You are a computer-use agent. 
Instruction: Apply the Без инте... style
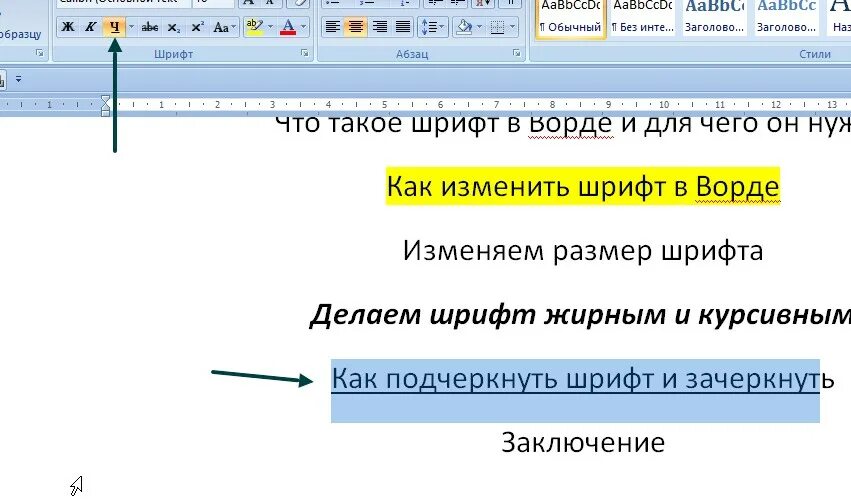(x=643, y=18)
